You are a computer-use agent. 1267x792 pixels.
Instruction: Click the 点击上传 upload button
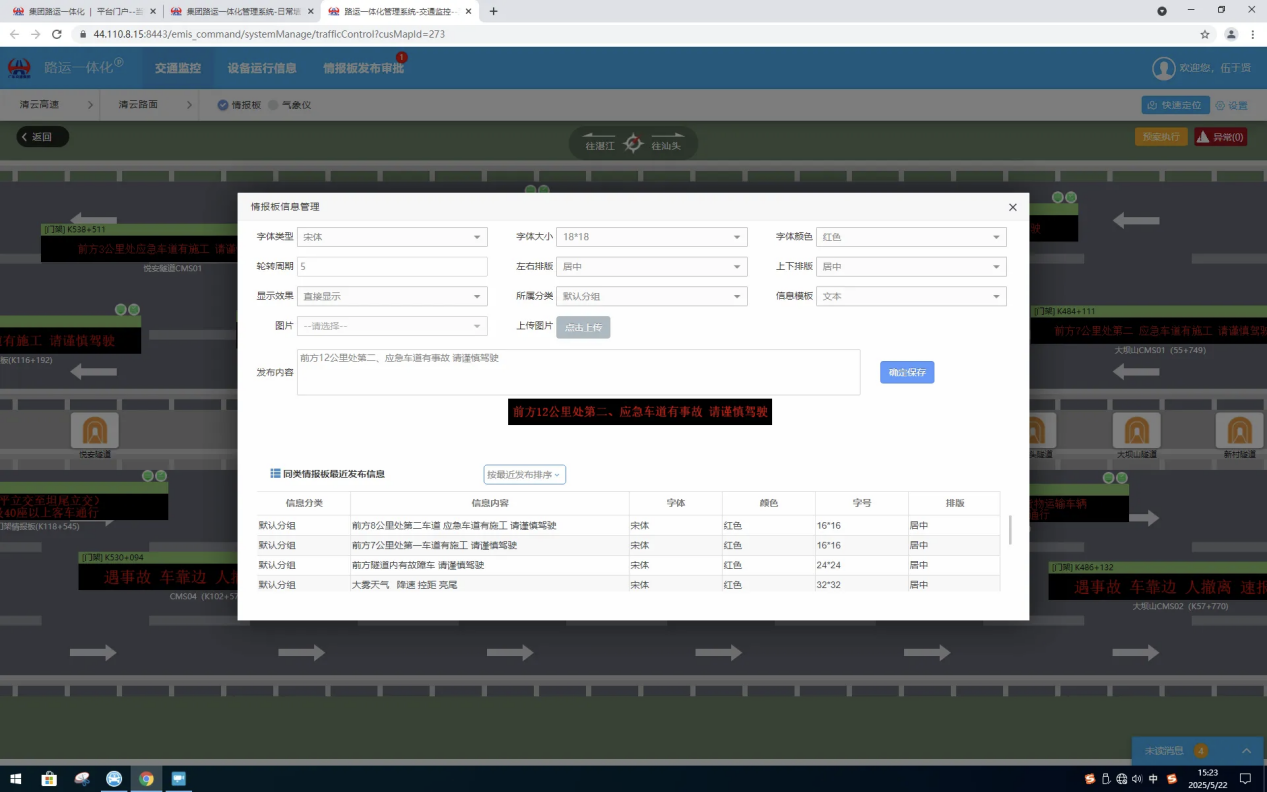583,327
